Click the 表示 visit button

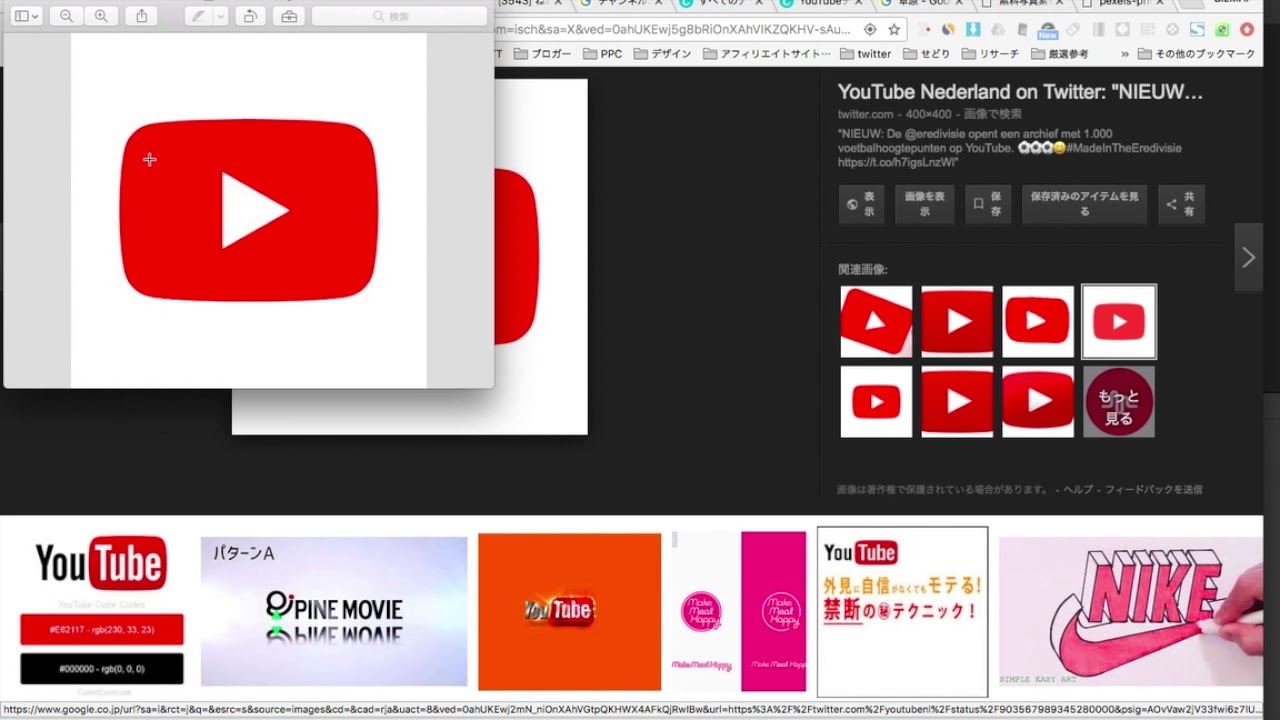[x=861, y=204]
